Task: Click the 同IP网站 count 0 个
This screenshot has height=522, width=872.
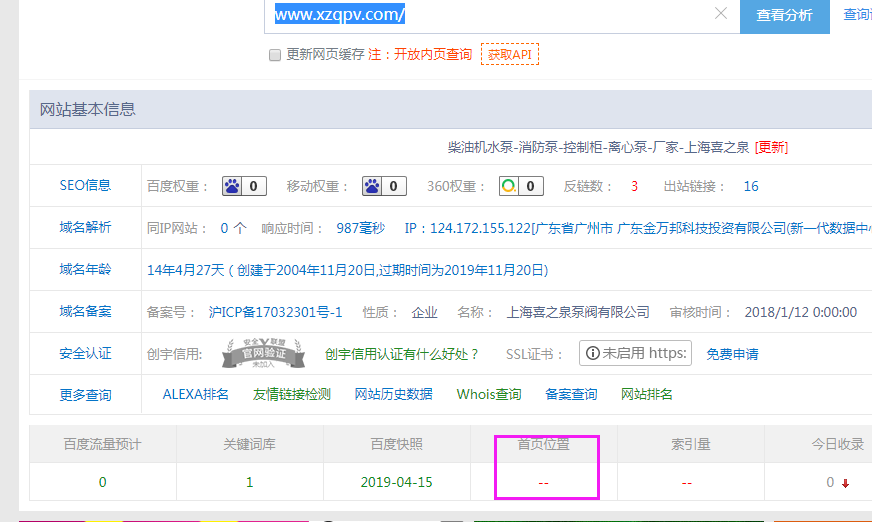Action: [234, 228]
